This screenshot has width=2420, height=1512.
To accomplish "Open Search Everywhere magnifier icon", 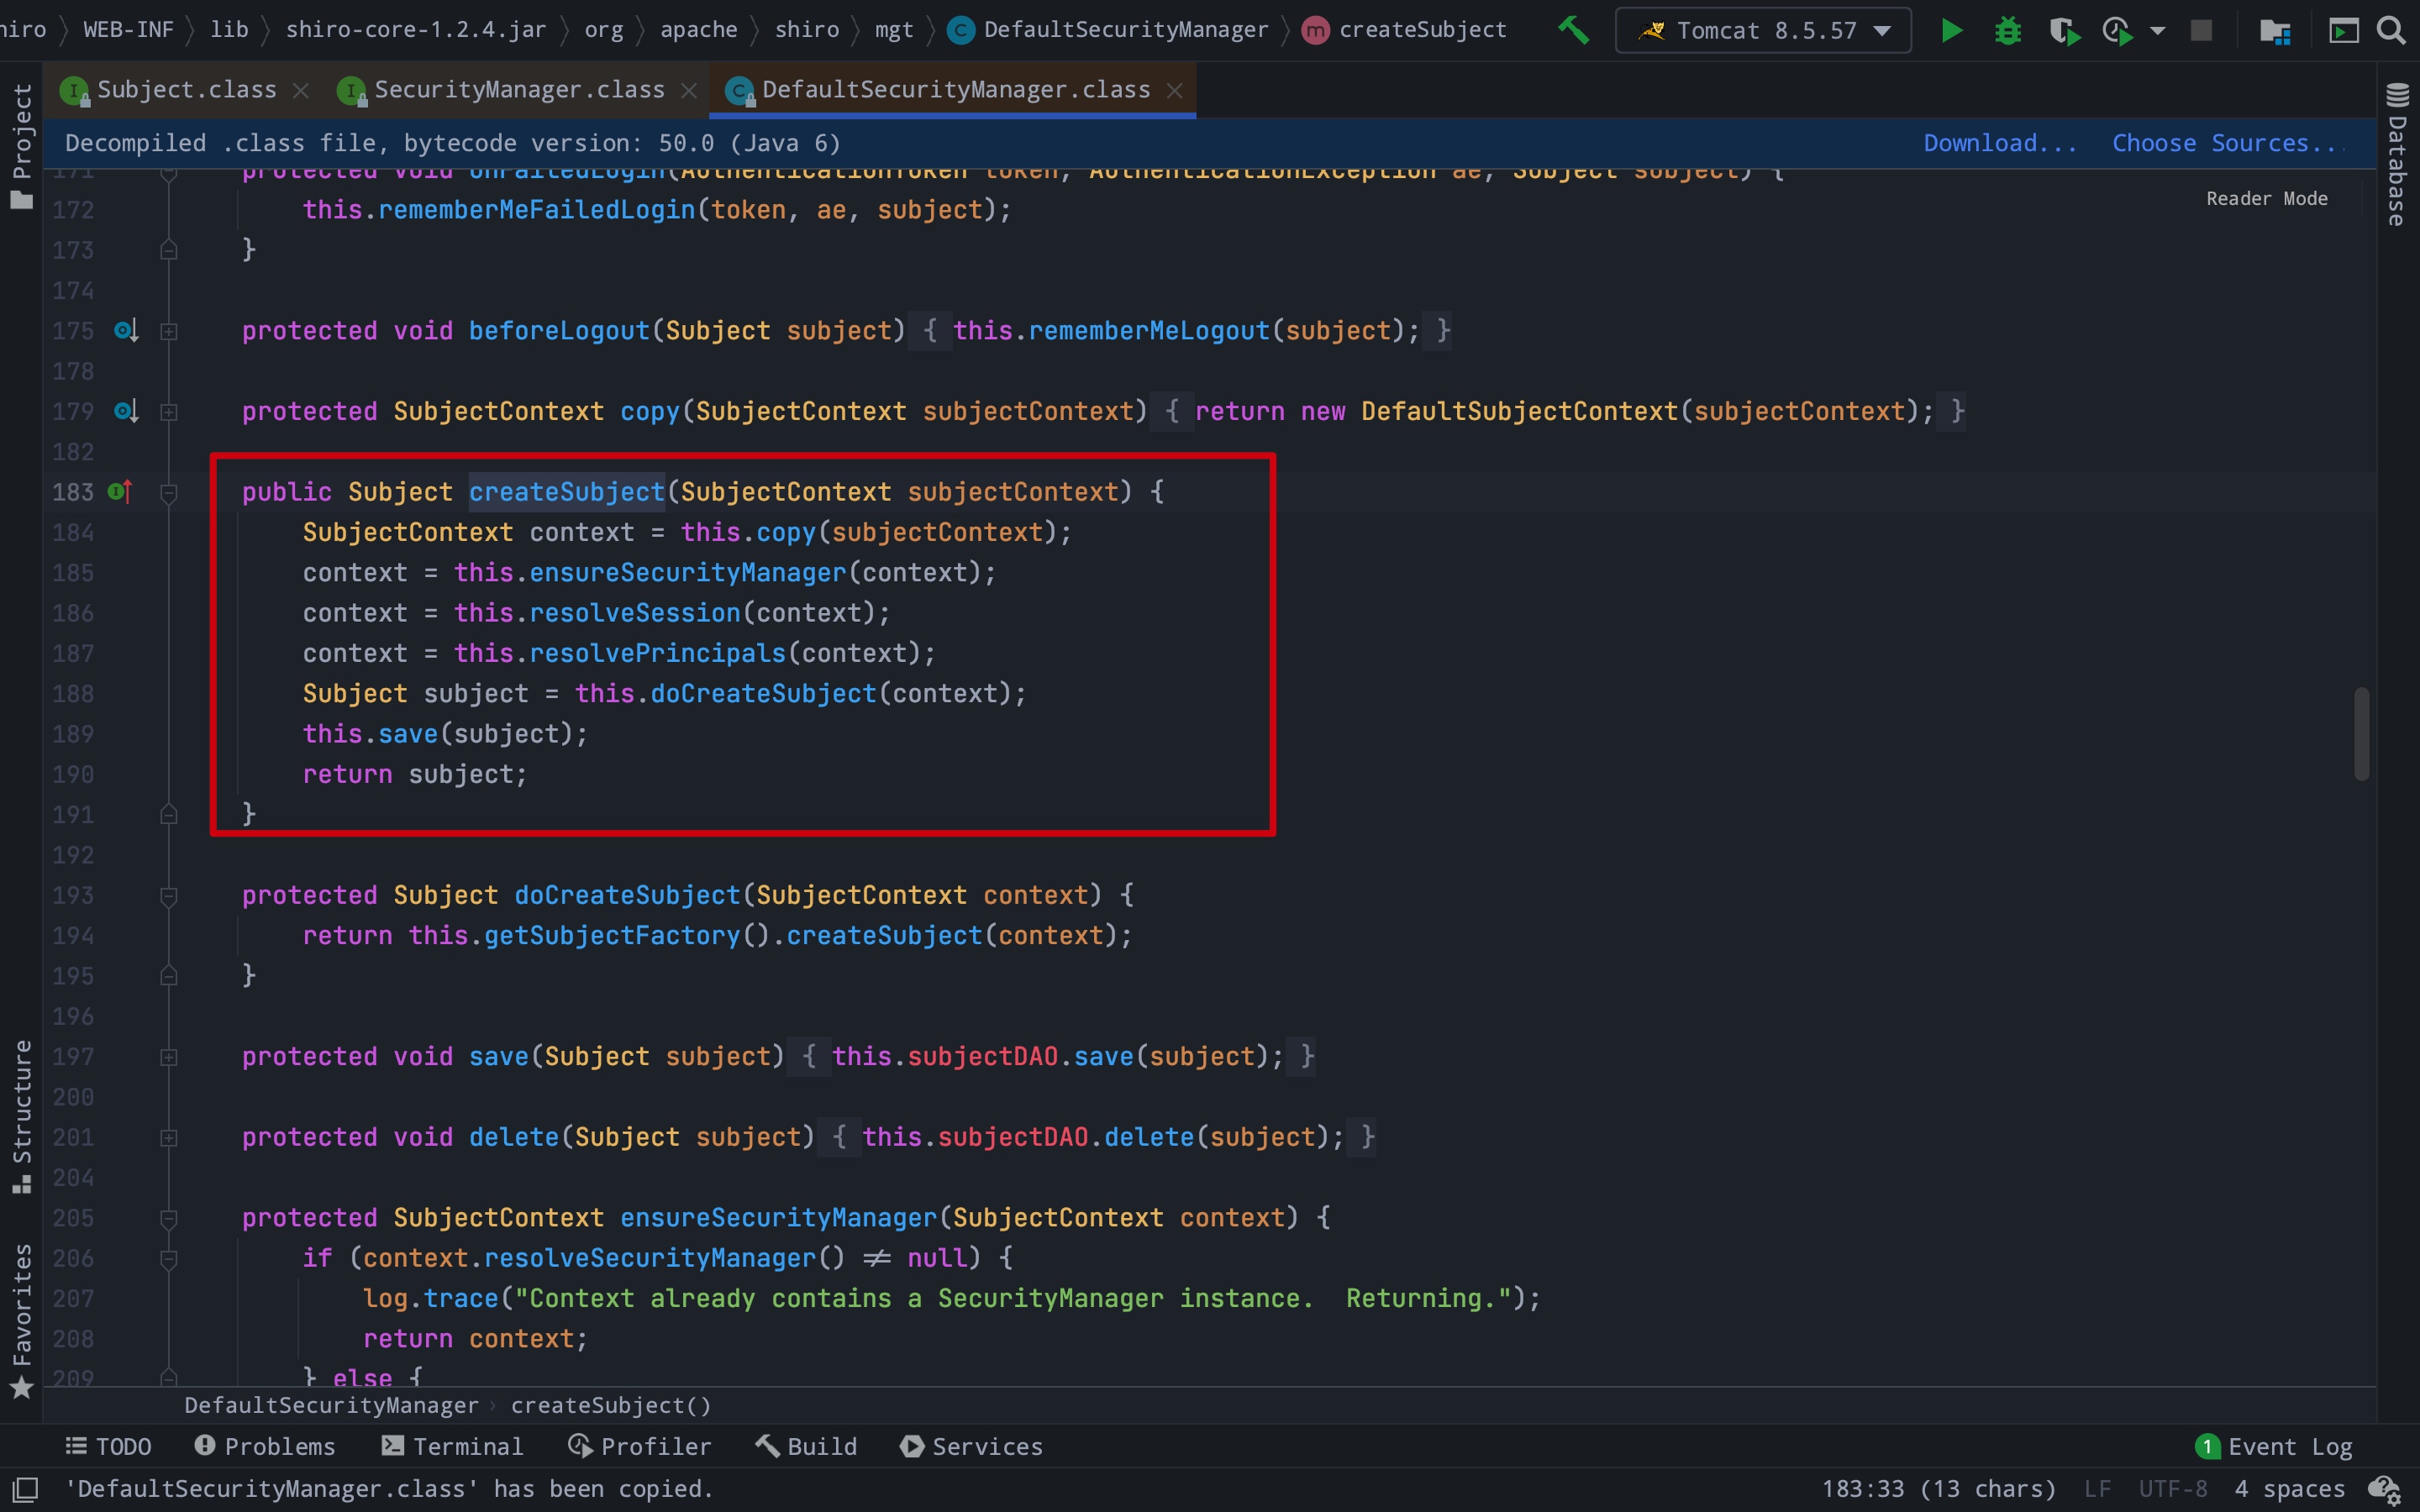I will (2391, 30).
